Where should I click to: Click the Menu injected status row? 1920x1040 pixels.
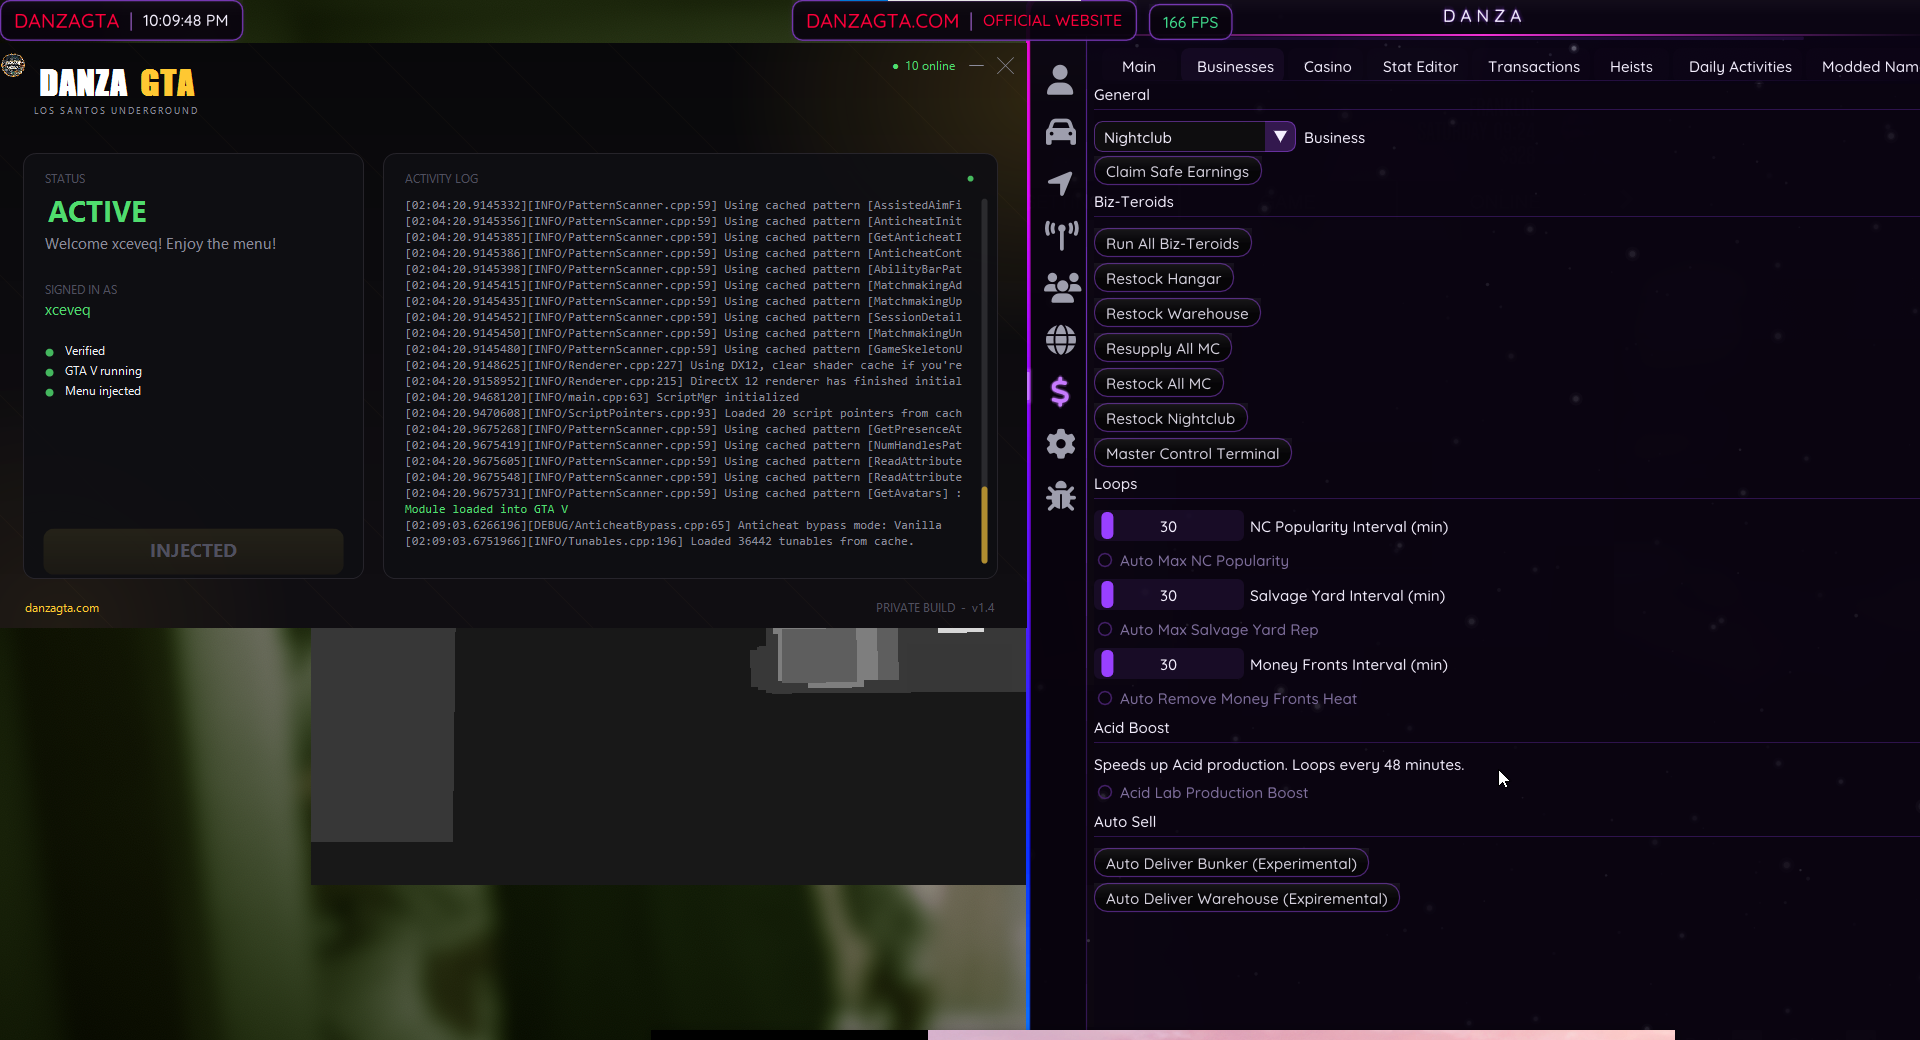click(93, 391)
